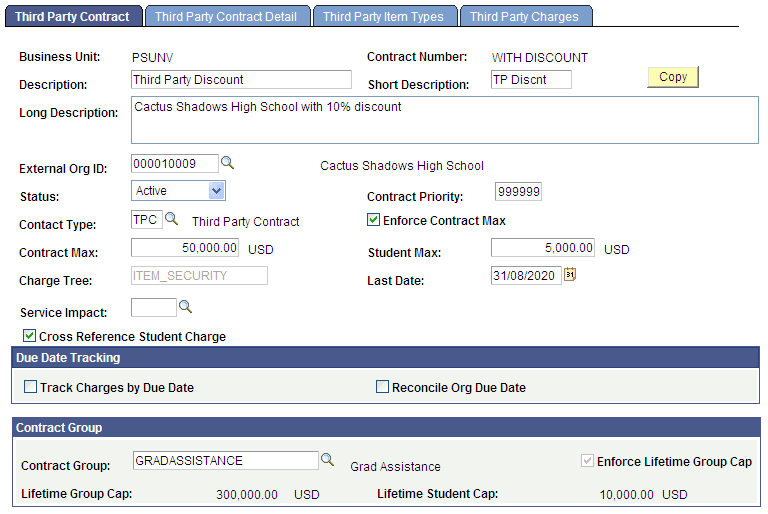This screenshot has height=514, width=768.
Task: Open Third Party Item Types tab
Action: [384, 16]
